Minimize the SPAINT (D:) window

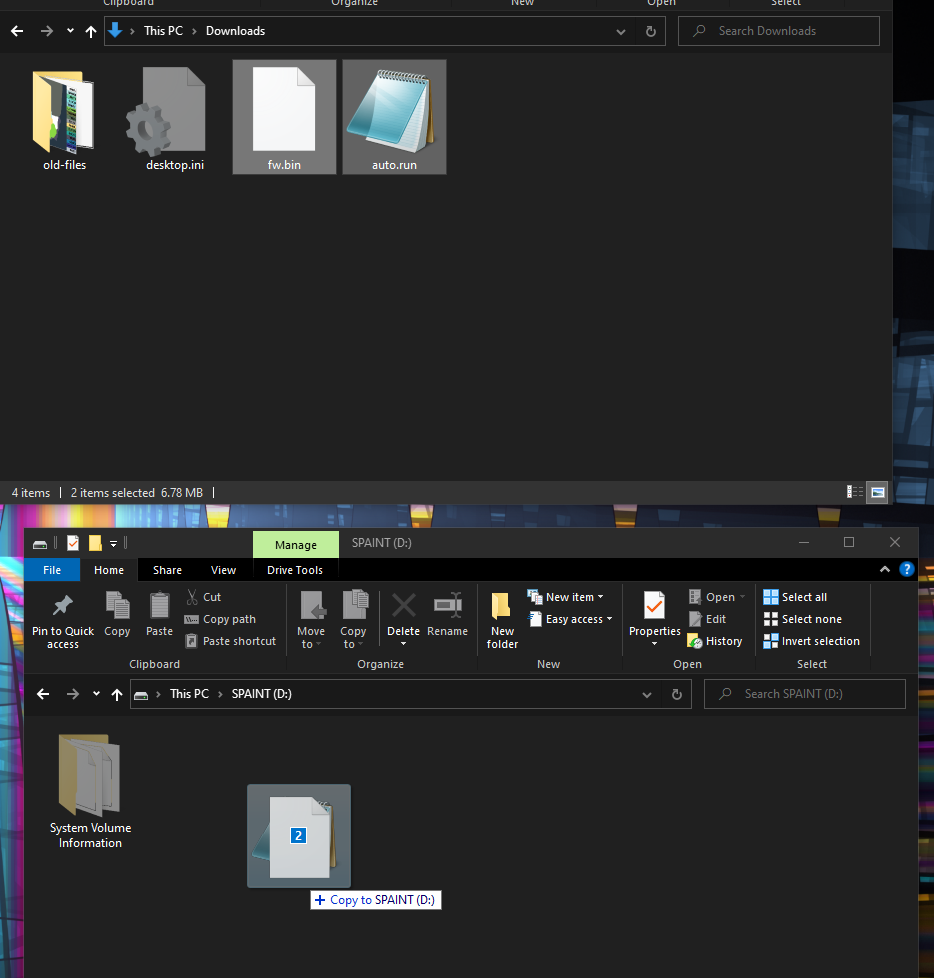[x=804, y=542]
